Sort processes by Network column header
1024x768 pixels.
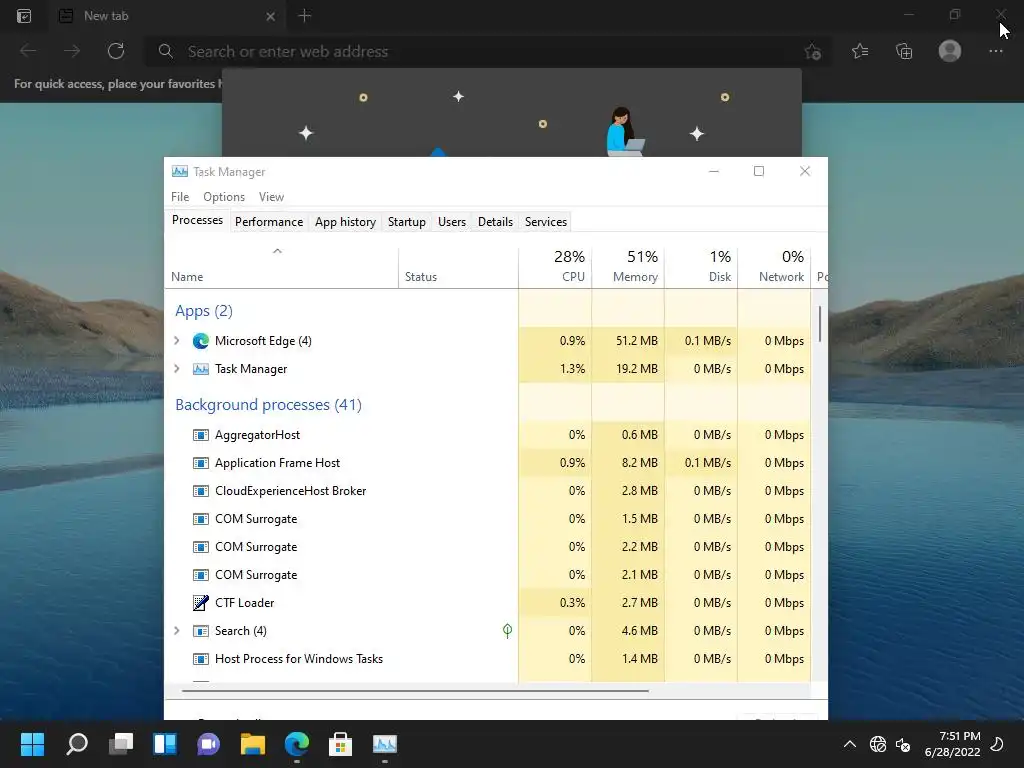(x=774, y=267)
